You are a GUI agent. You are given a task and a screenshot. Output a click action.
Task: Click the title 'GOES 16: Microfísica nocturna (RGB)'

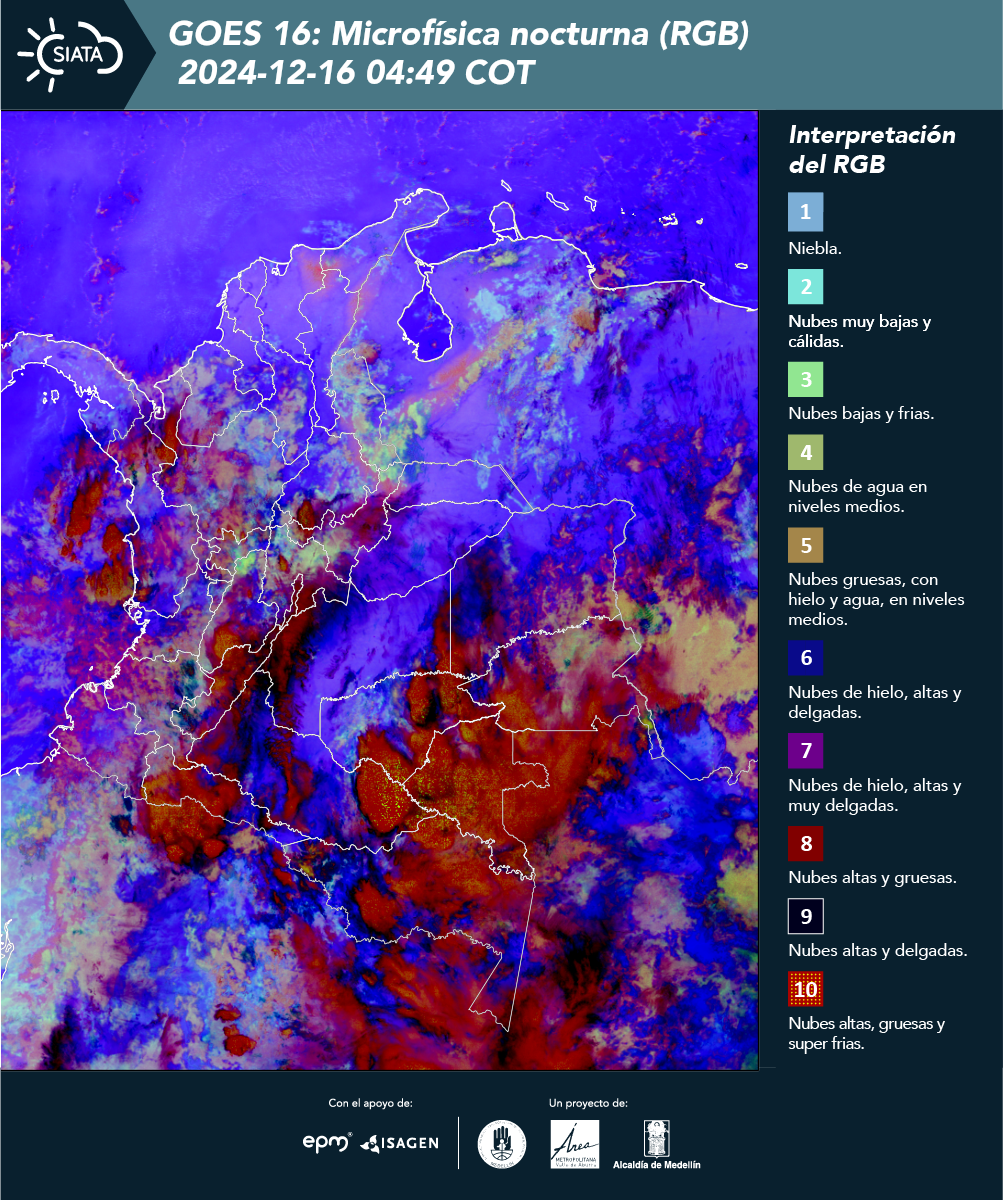click(459, 34)
